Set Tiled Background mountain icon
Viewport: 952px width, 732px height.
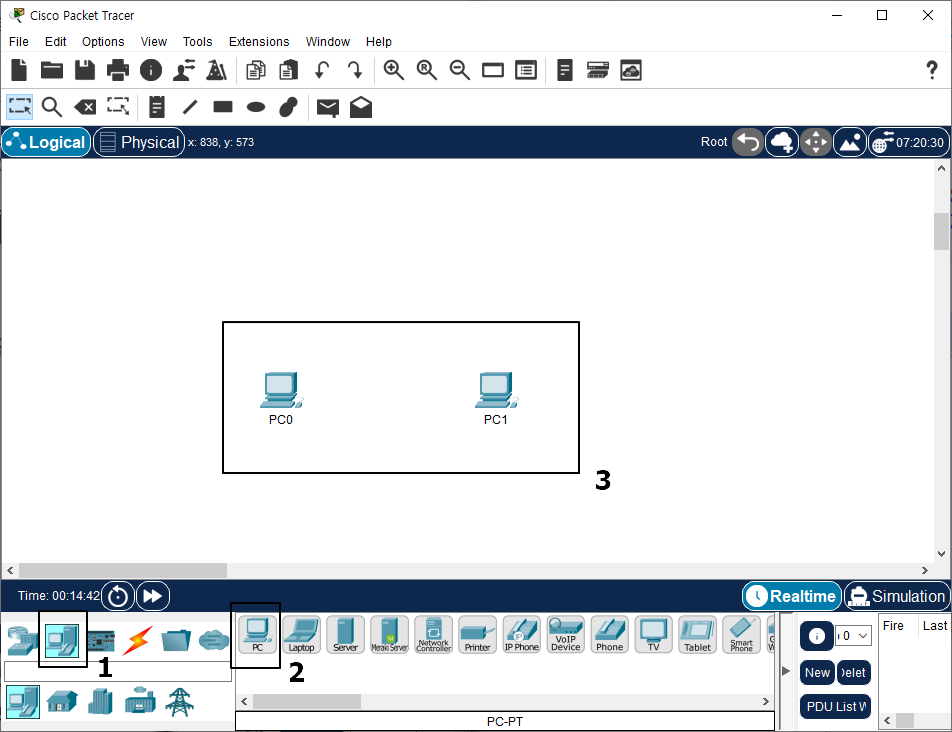850,142
